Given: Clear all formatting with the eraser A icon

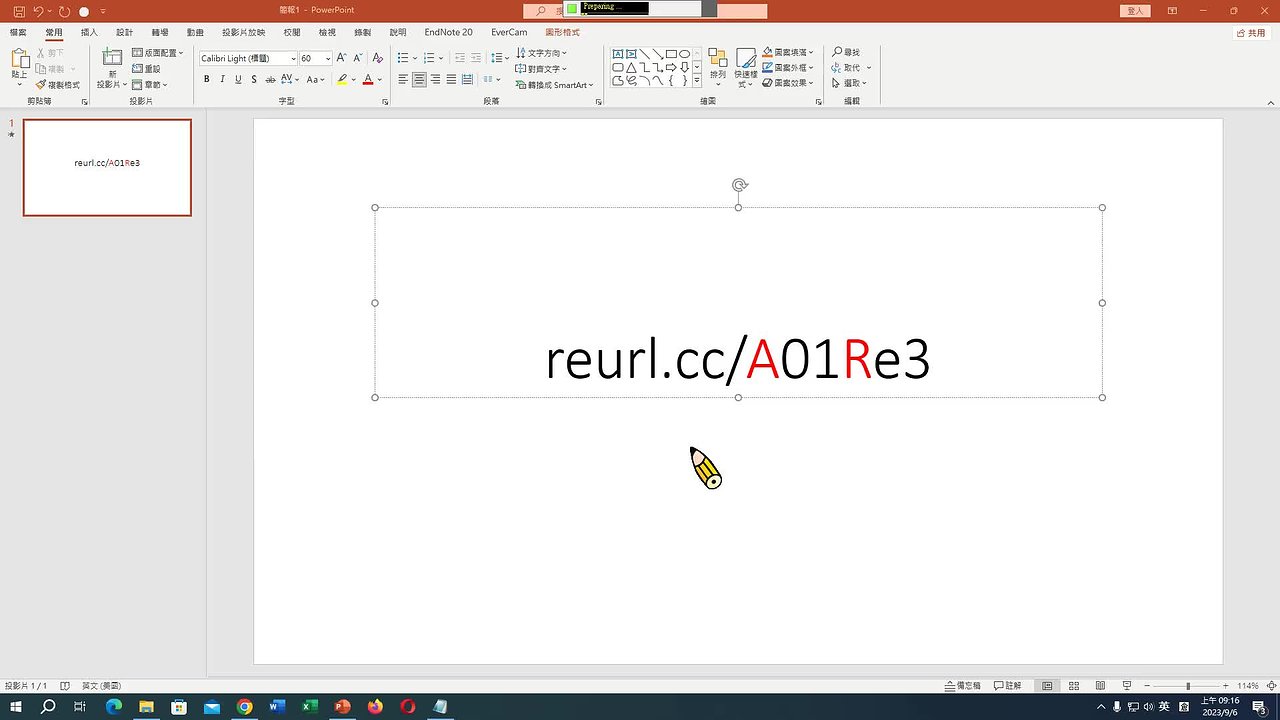Looking at the screenshot, I should coord(377,58).
